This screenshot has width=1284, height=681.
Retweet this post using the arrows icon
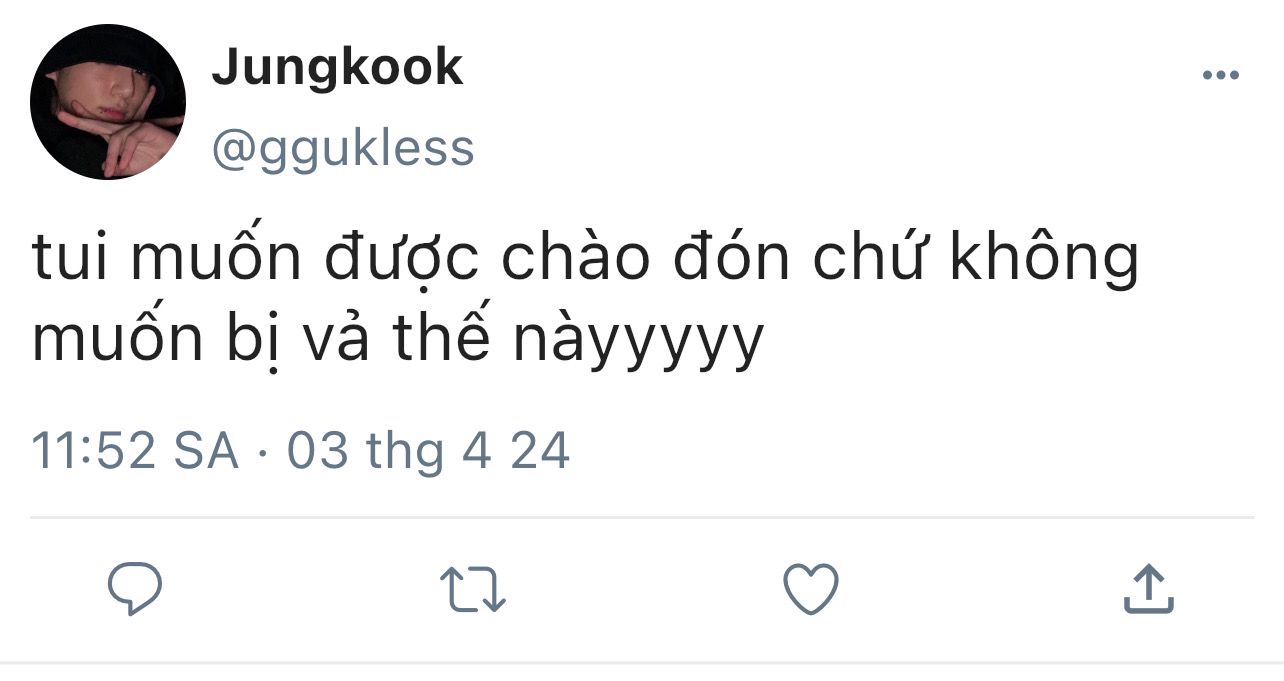pyautogui.click(x=474, y=589)
